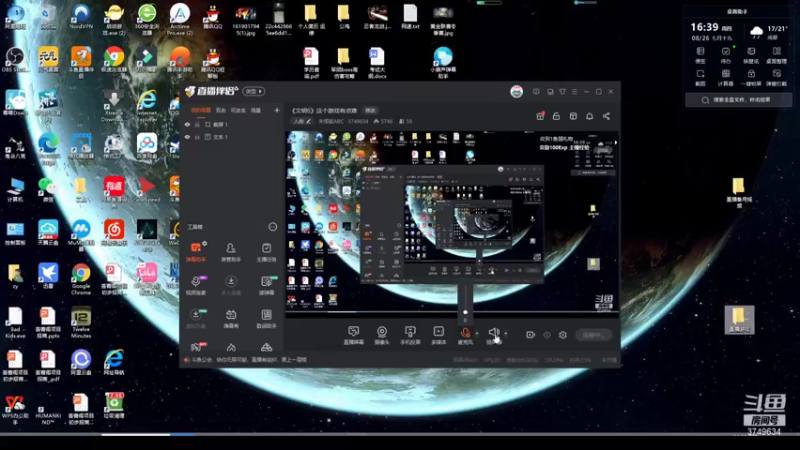Click 一键锁屏 in desktop assistant widget
800x450 pixels.
[751, 77]
